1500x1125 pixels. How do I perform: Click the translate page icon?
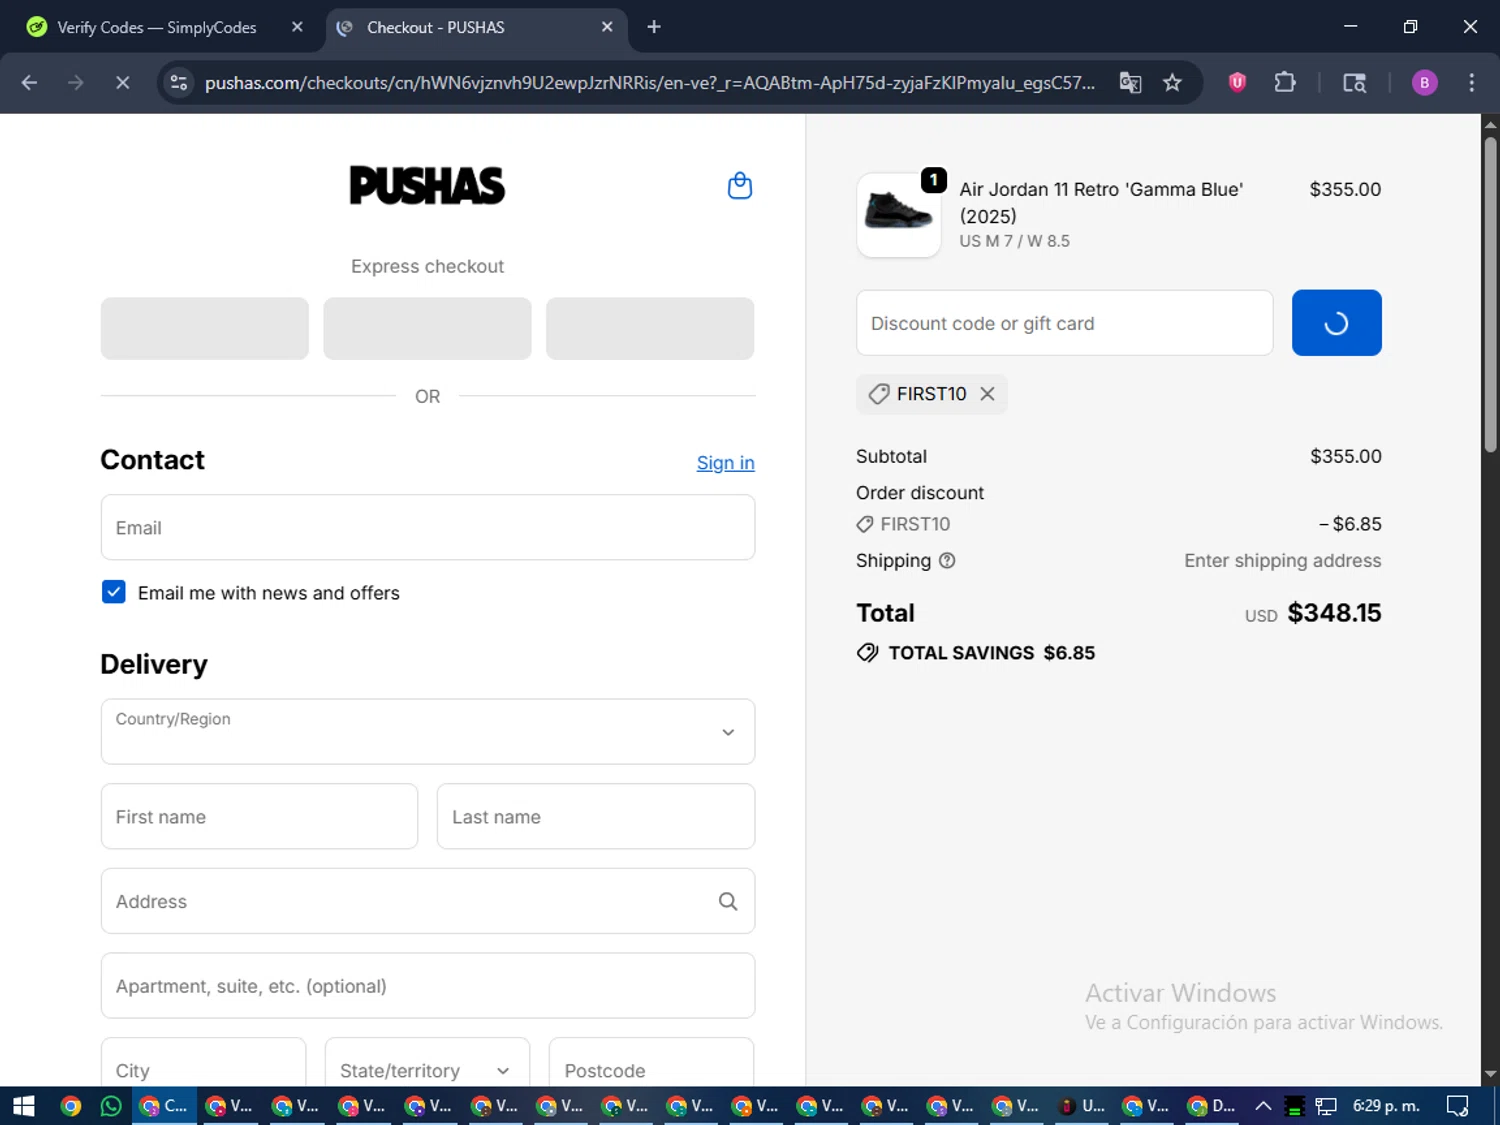click(1130, 83)
